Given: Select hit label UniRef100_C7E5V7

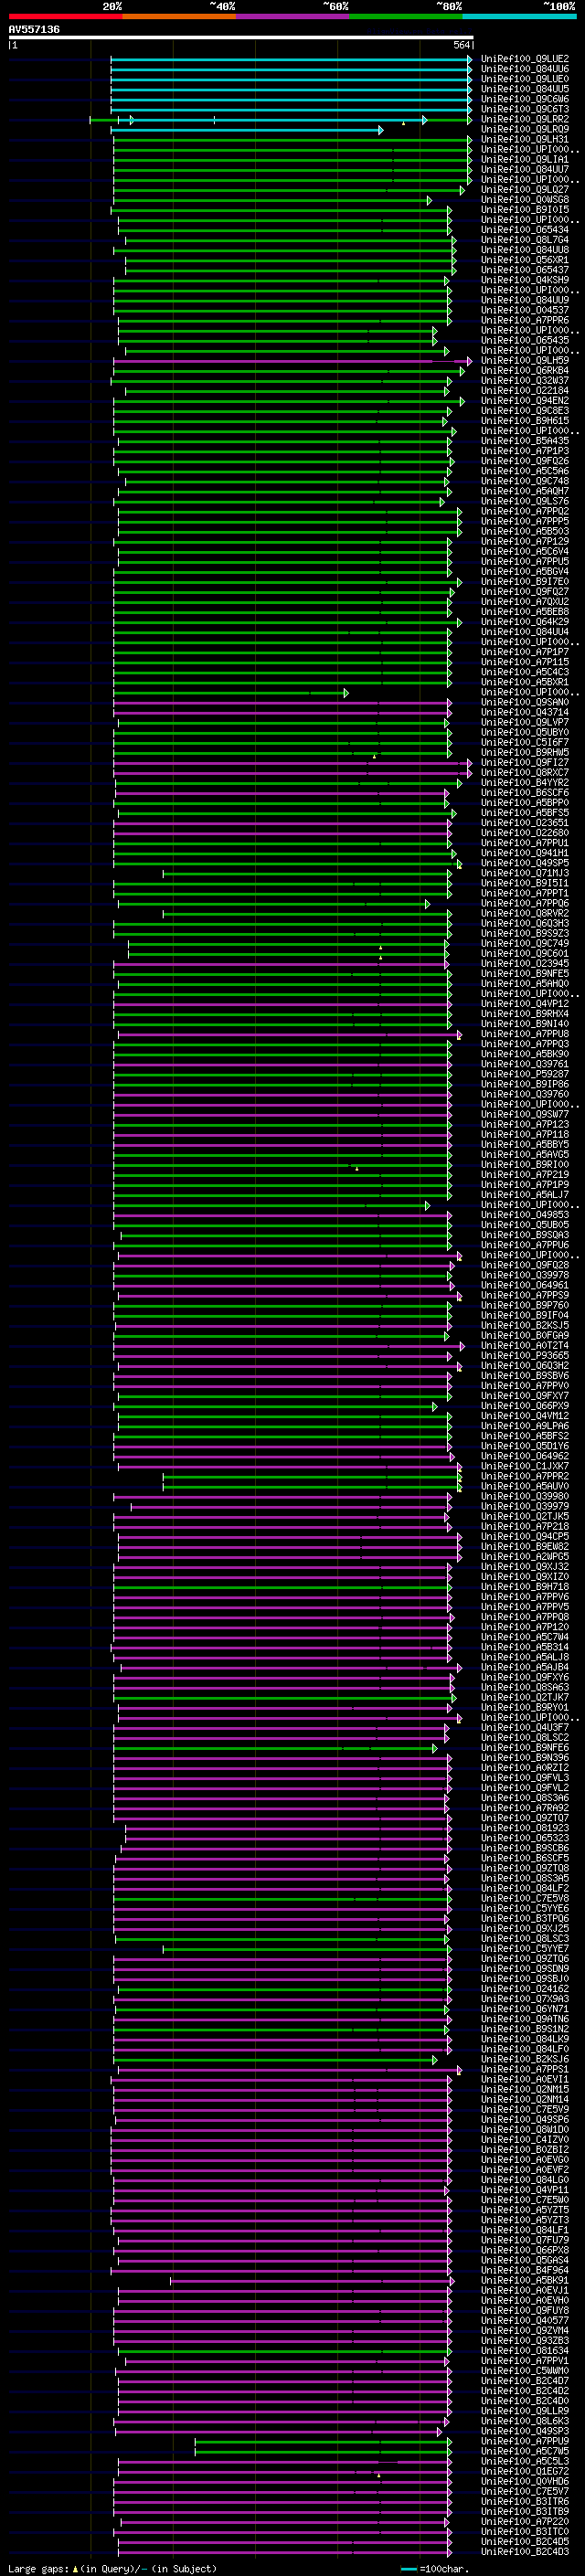Looking at the screenshot, I should click(x=525, y=2491).
